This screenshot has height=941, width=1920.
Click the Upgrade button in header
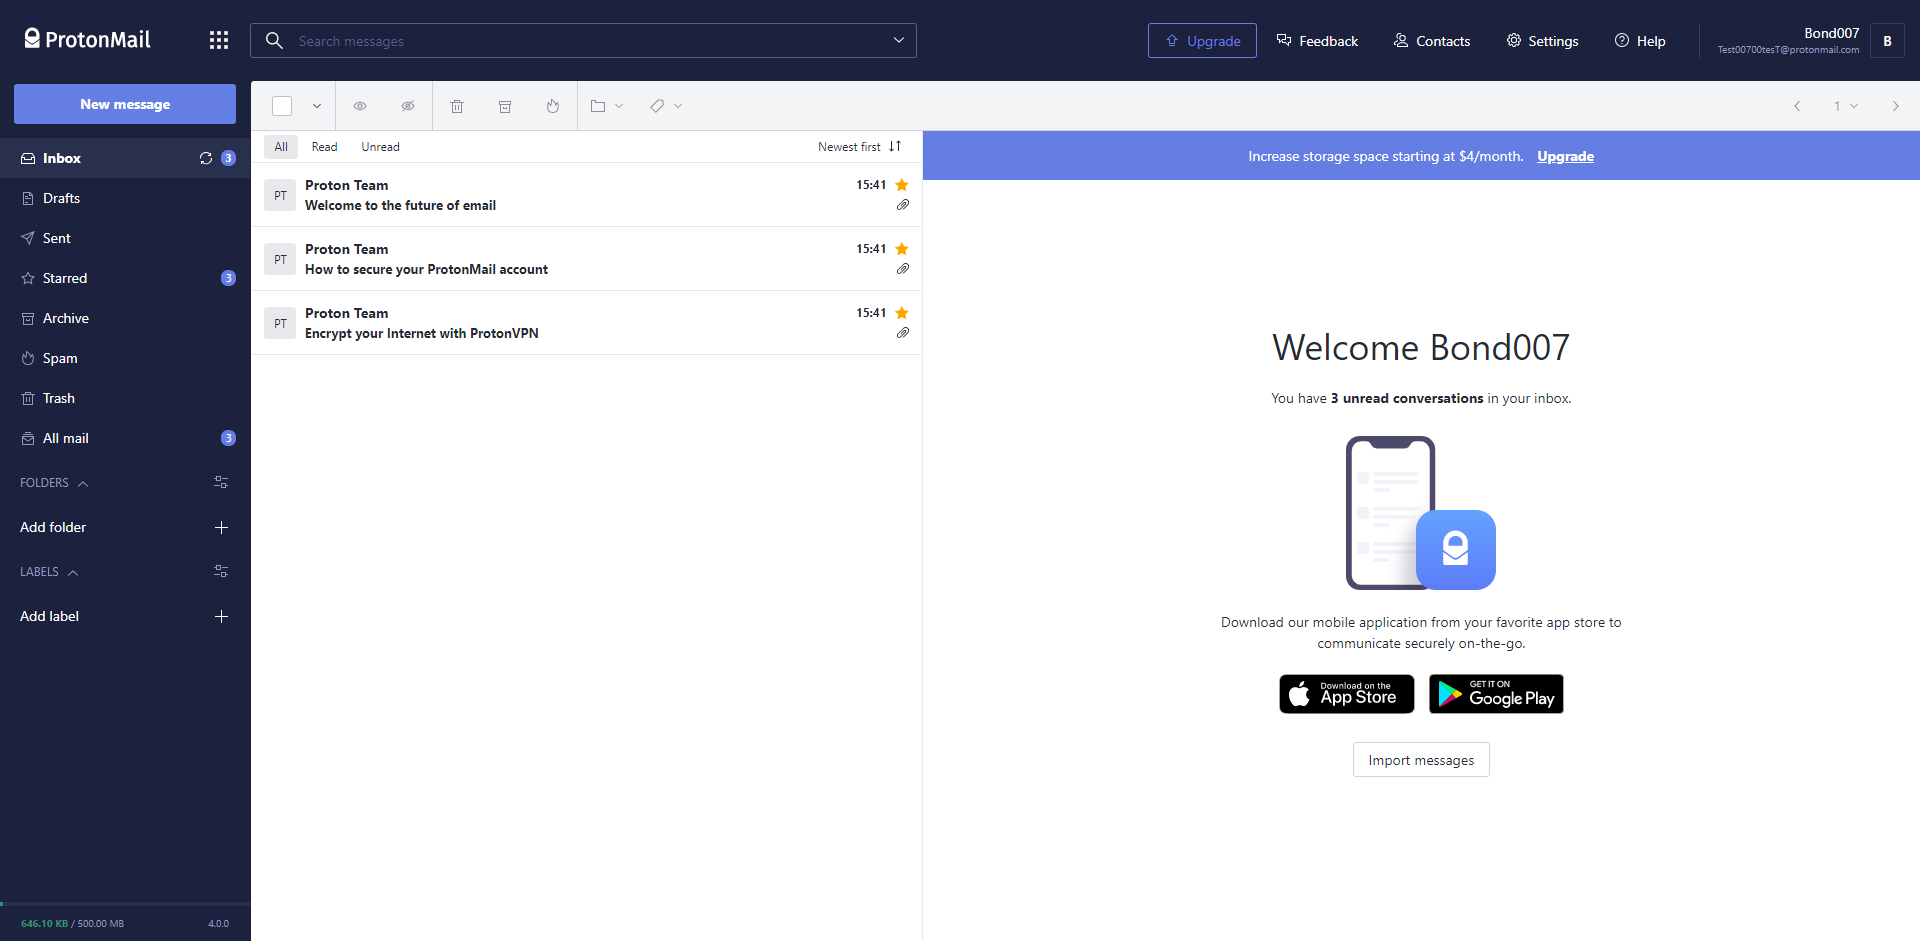point(1202,41)
